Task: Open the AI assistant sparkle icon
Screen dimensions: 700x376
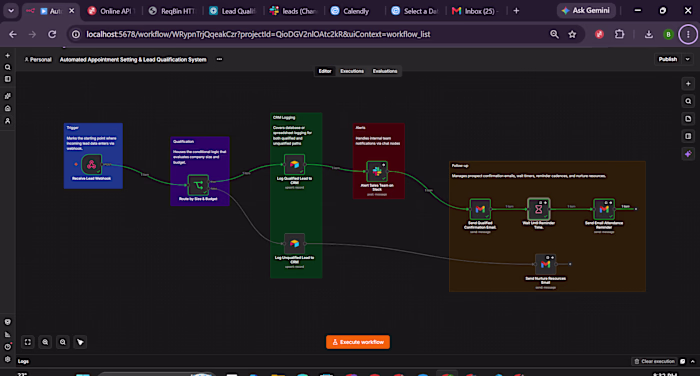Action: click(688, 154)
